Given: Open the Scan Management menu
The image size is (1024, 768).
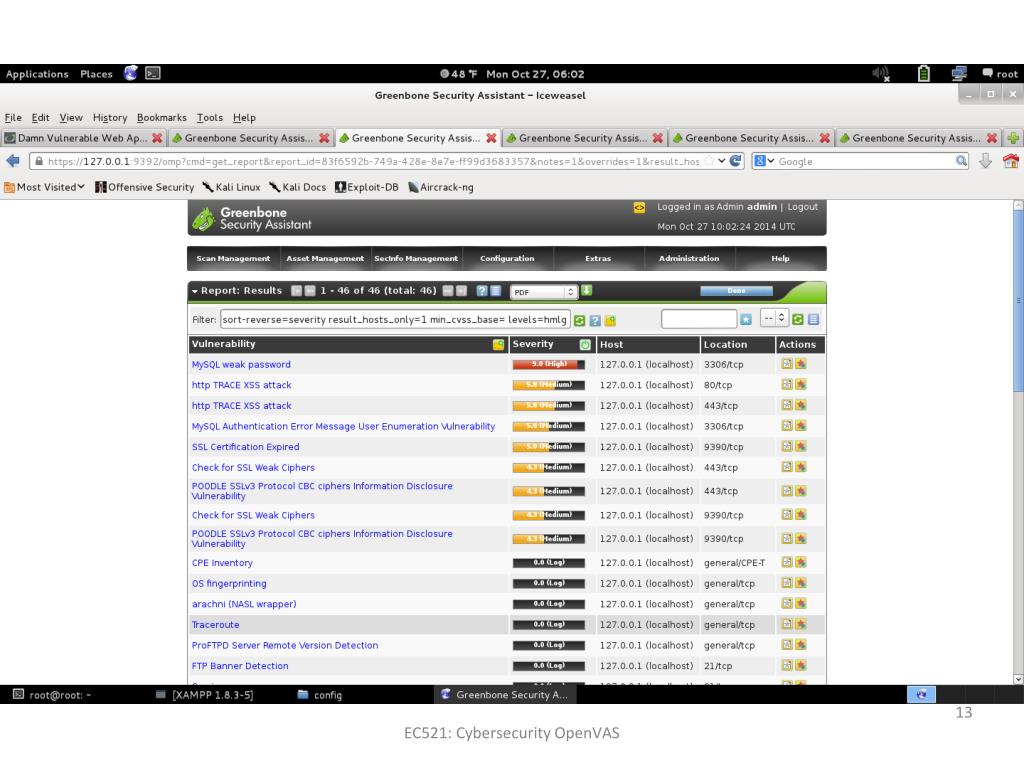Looking at the screenshot, I should [x=233, y=259].
